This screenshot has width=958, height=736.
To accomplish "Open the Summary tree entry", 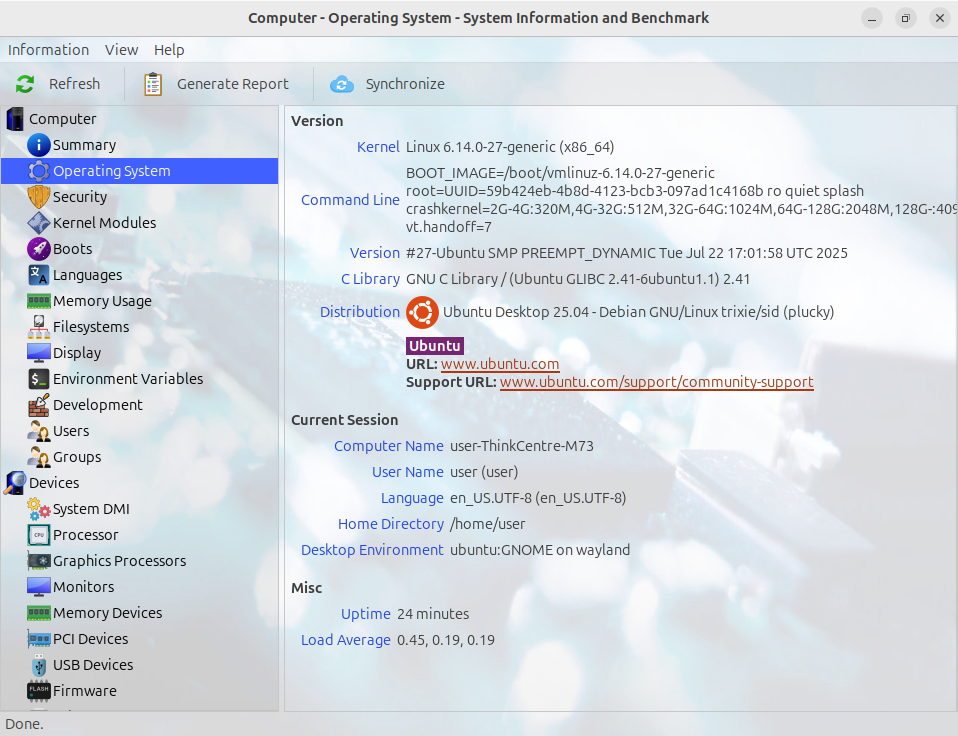I will coord(84,145).
